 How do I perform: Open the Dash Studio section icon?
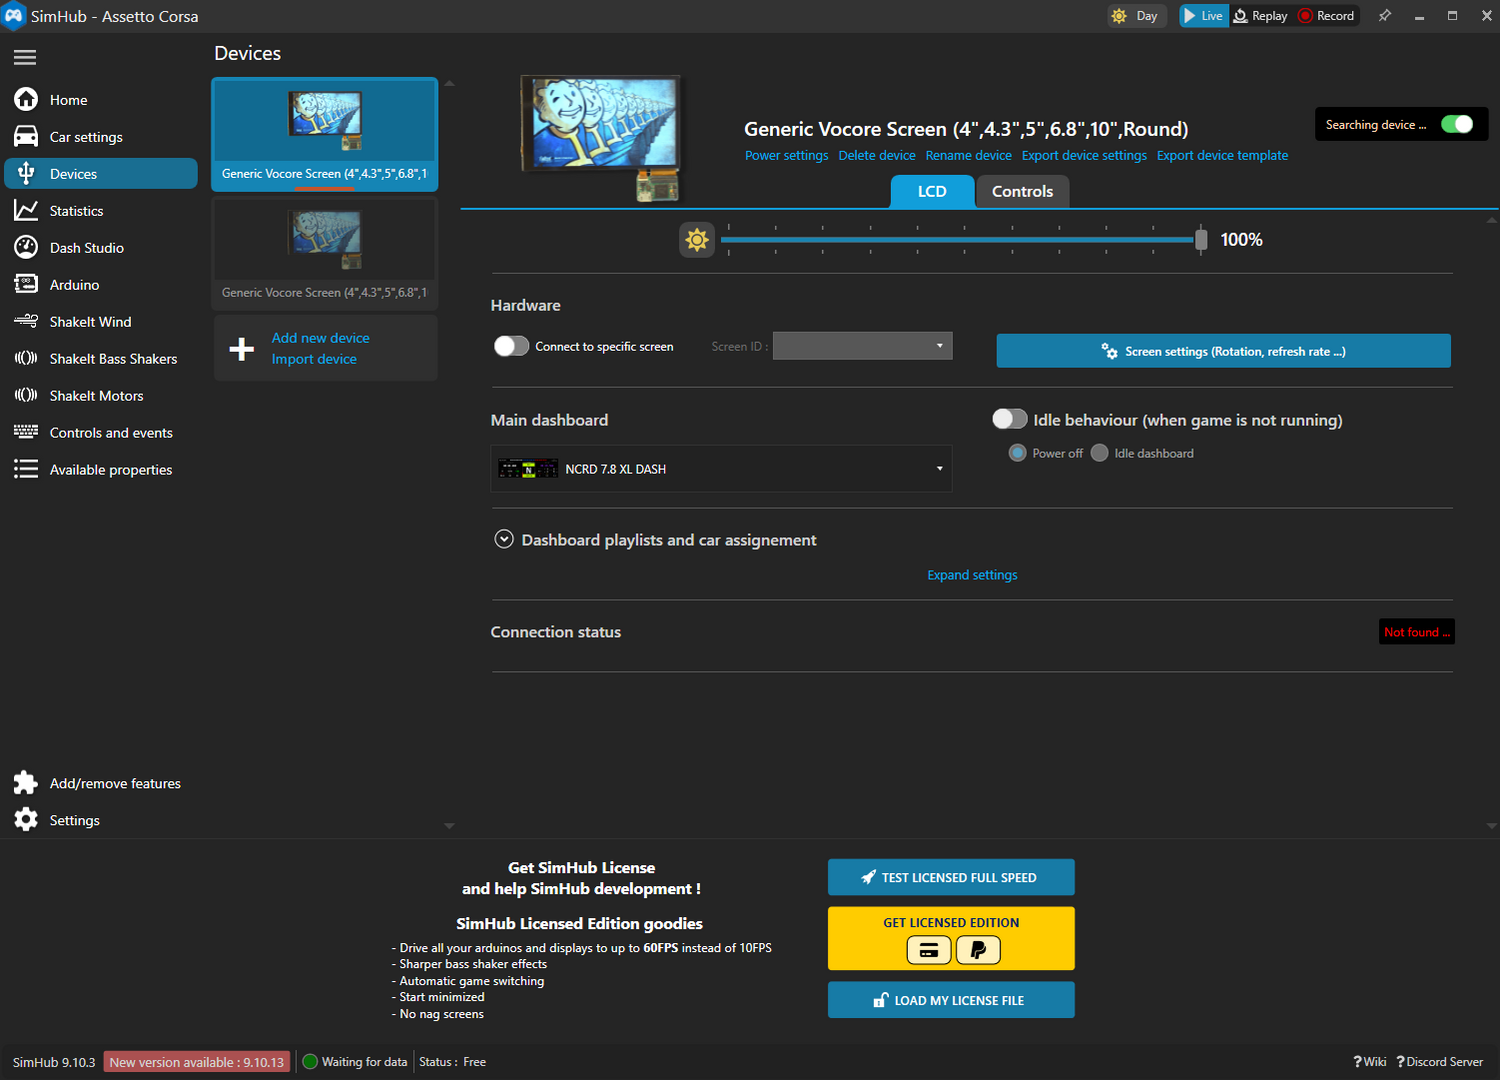click(26, 247)
